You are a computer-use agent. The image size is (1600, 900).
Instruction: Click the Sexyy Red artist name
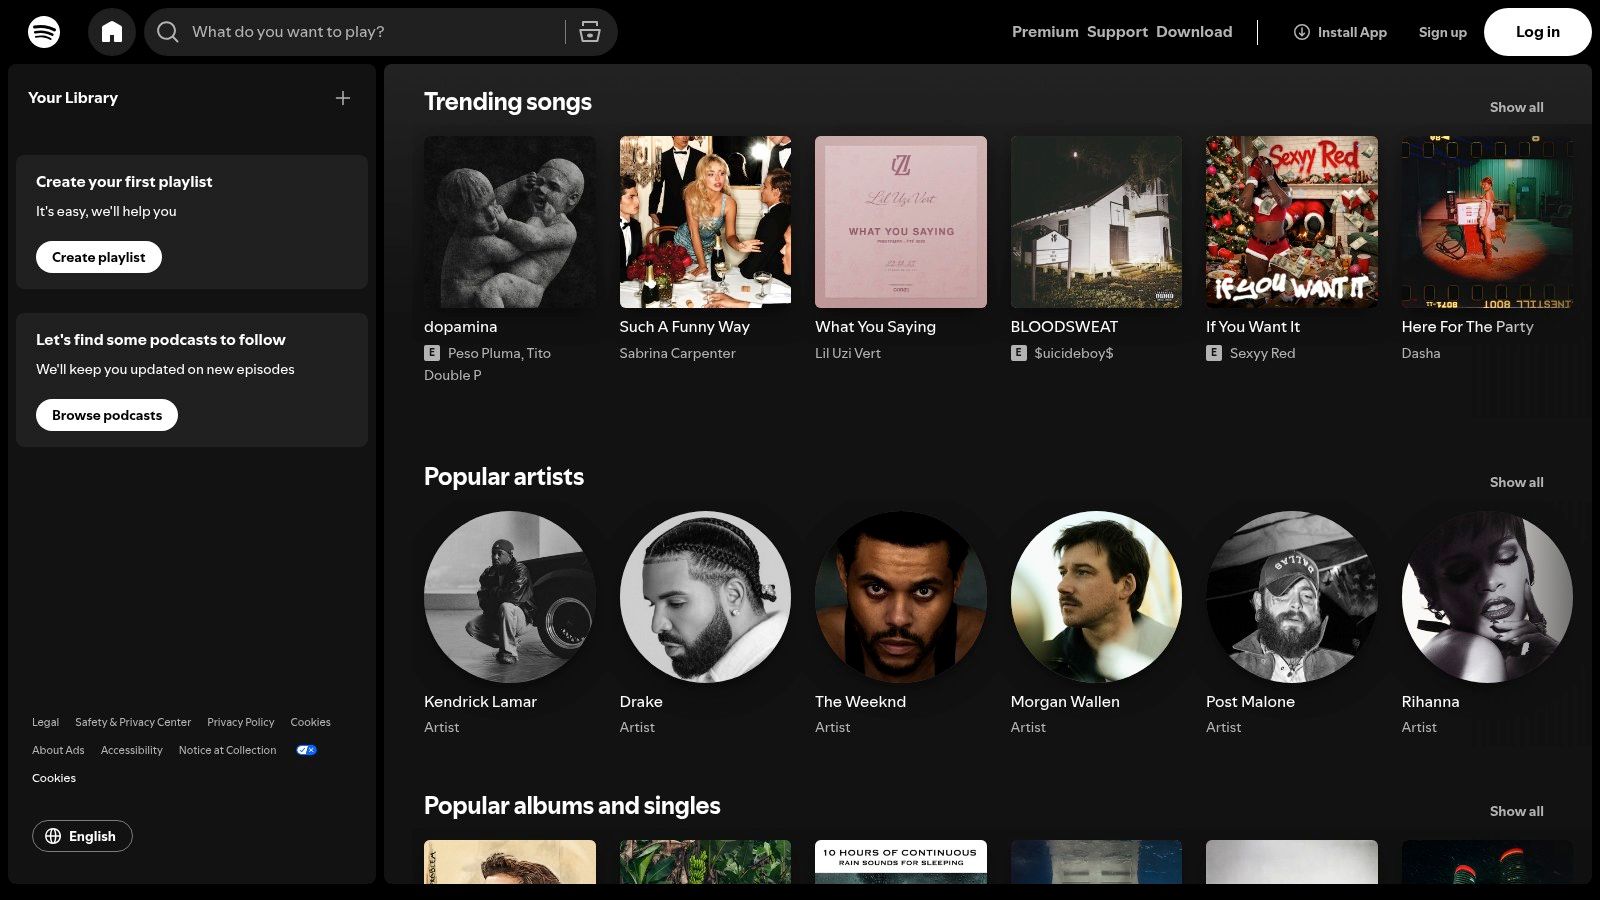click(x=1262, y=353)
